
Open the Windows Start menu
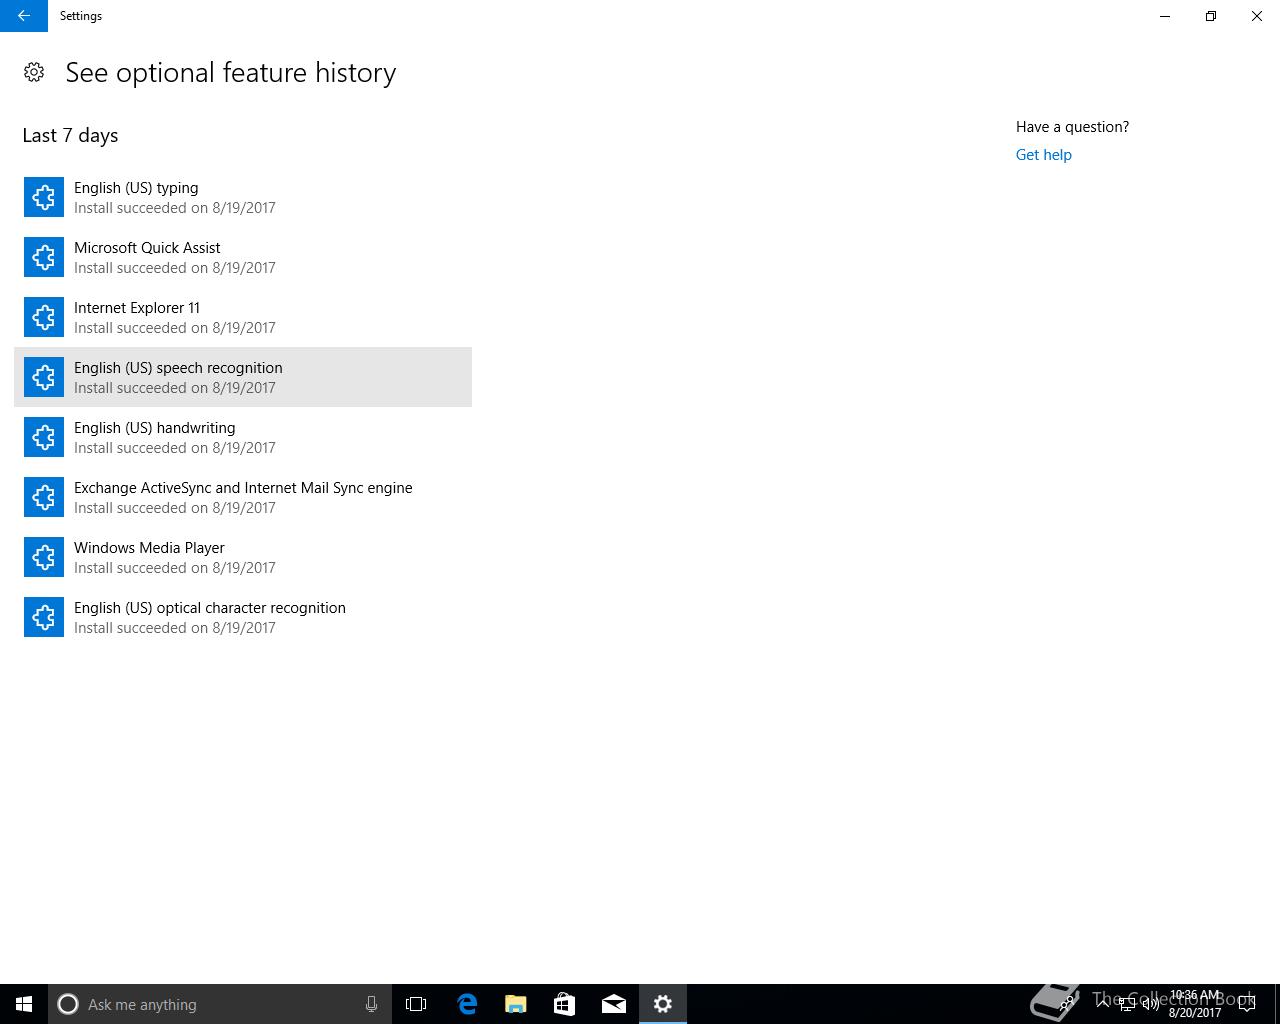point(24,1004)
